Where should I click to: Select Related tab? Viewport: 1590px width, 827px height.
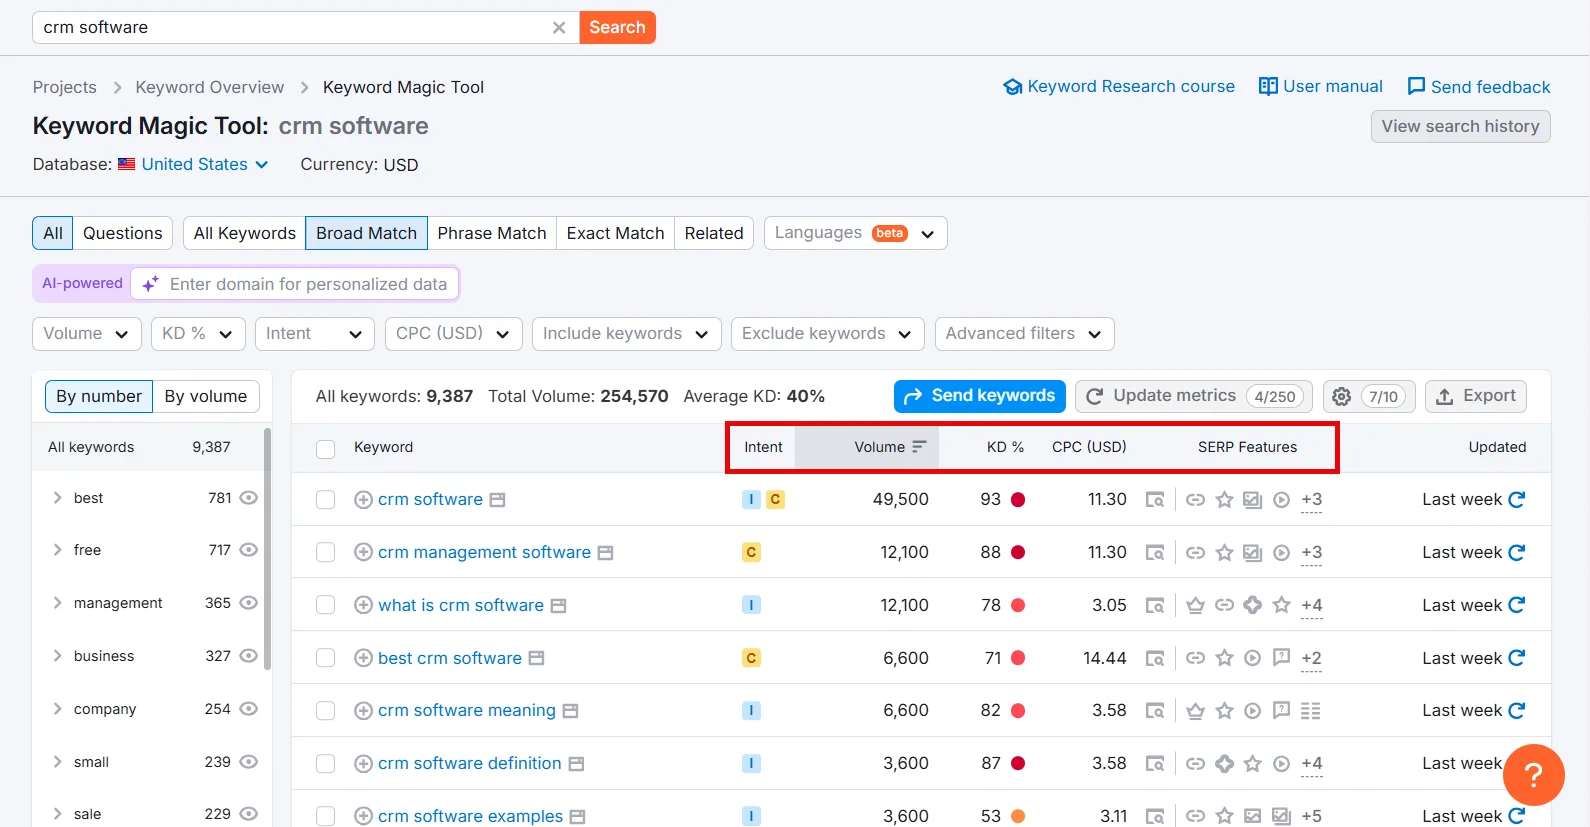coord(714,233)
